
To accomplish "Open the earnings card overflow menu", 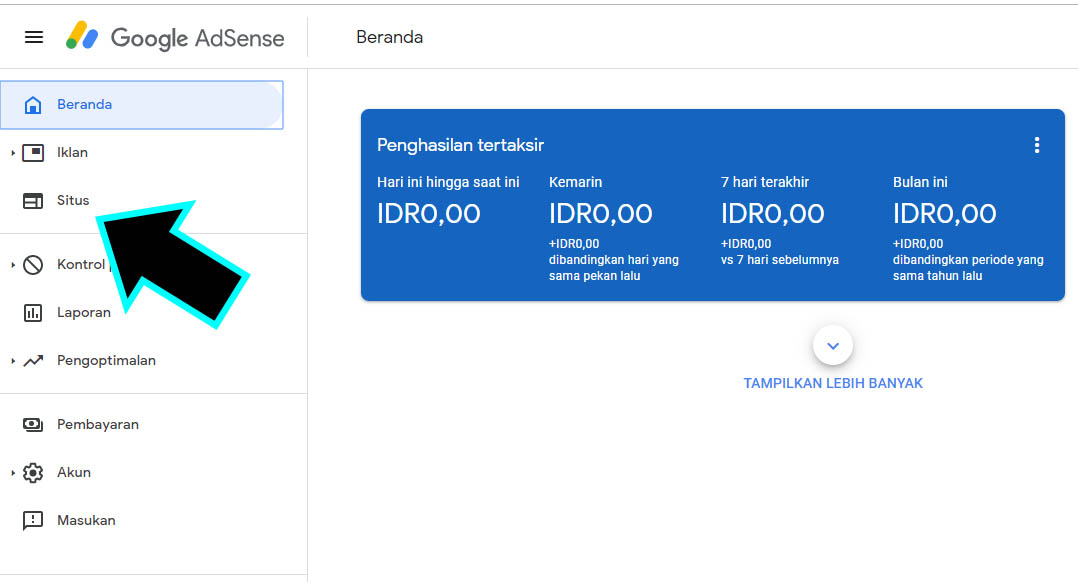I will 1036,145.
